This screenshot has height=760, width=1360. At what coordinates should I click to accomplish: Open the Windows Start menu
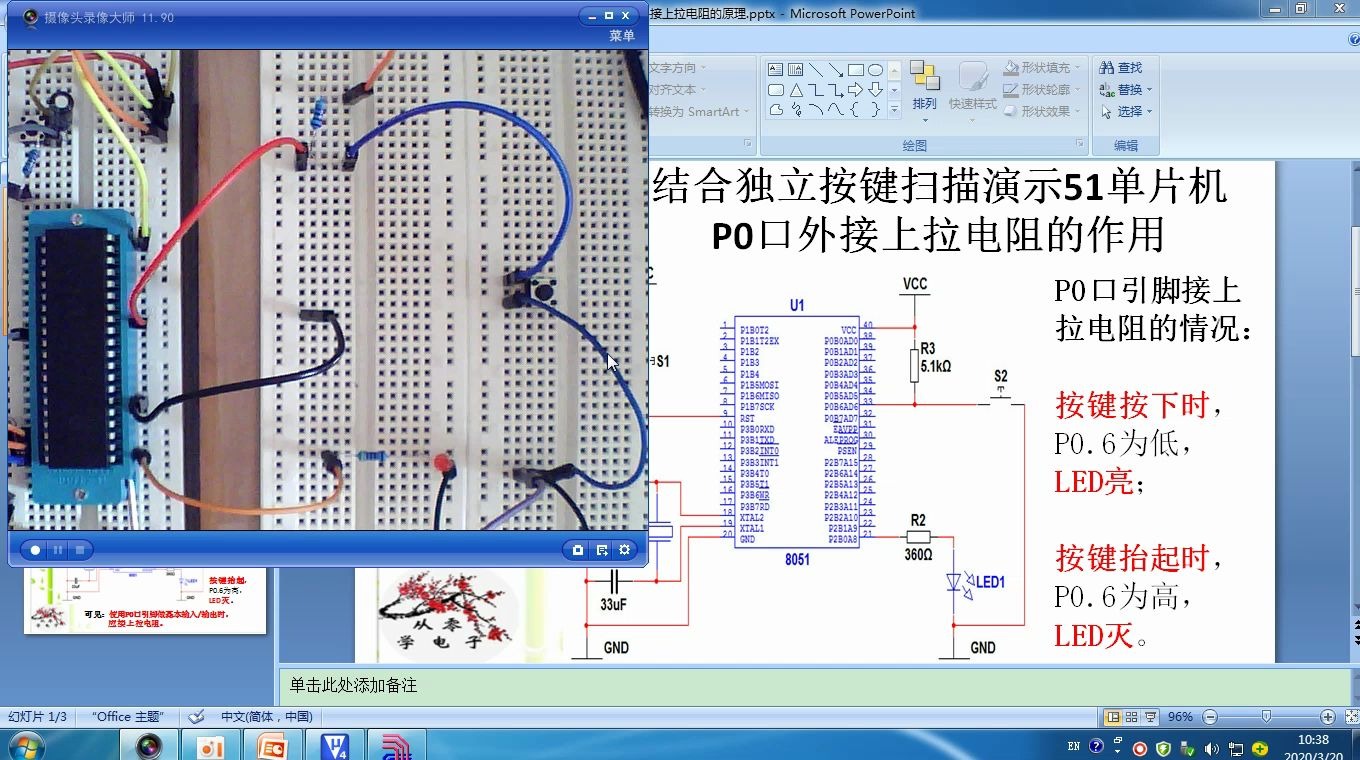(28, 747)
